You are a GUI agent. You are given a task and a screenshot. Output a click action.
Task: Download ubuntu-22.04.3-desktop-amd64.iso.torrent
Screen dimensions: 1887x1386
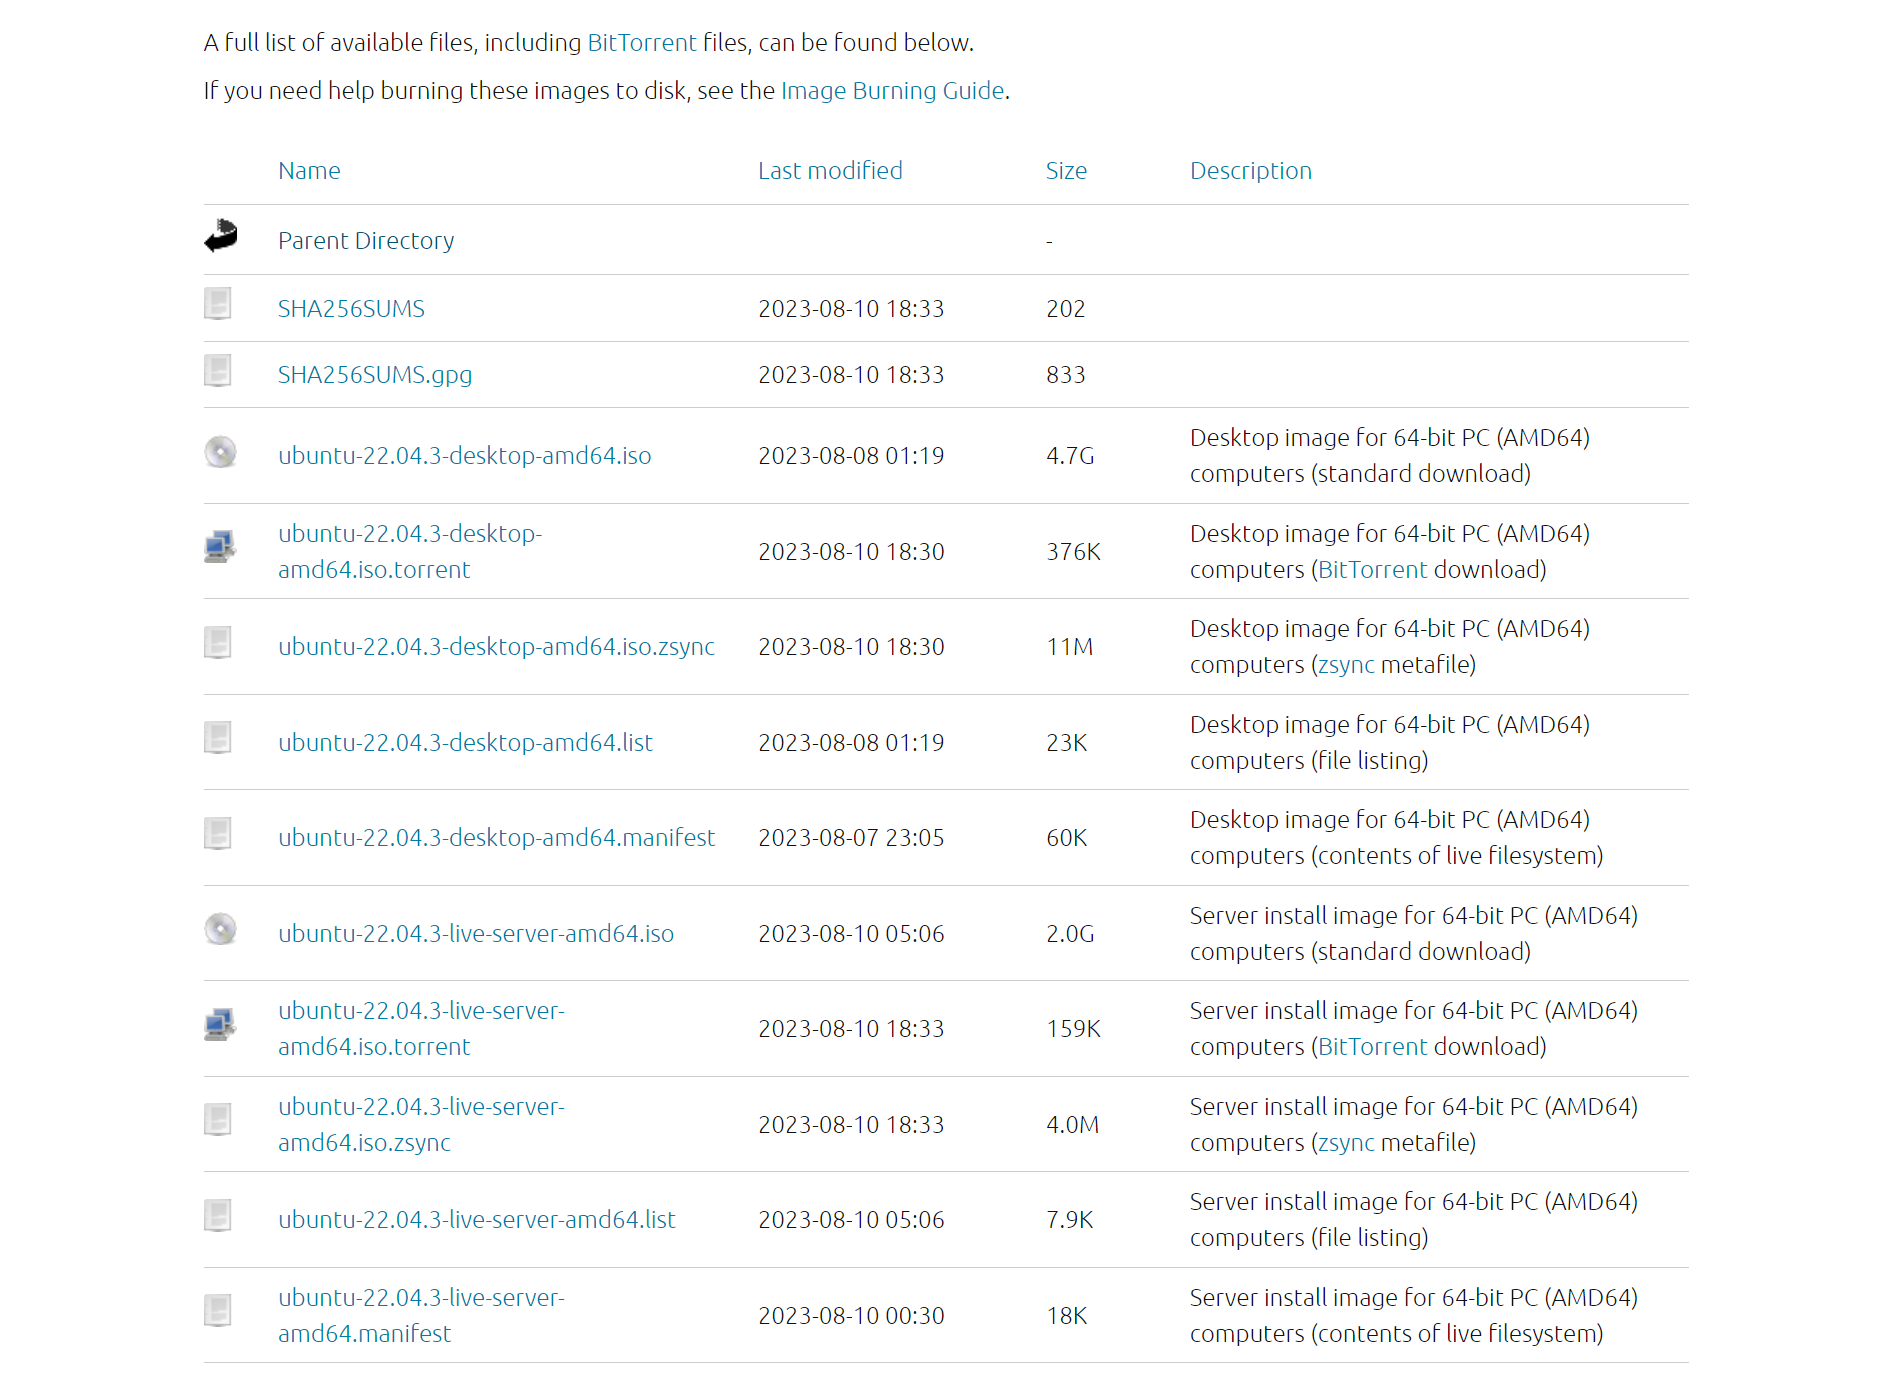[410, 552]
